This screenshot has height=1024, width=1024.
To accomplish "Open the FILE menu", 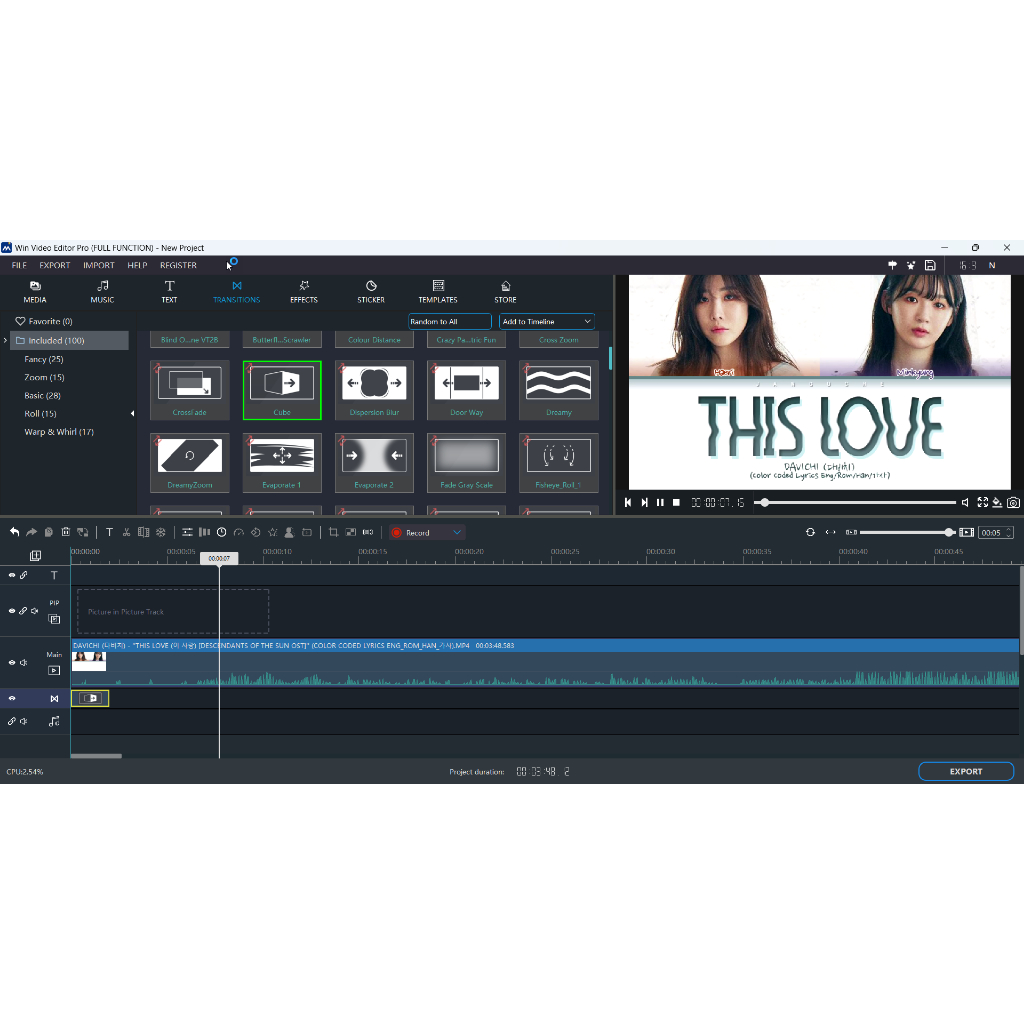I will coord(19,266).
